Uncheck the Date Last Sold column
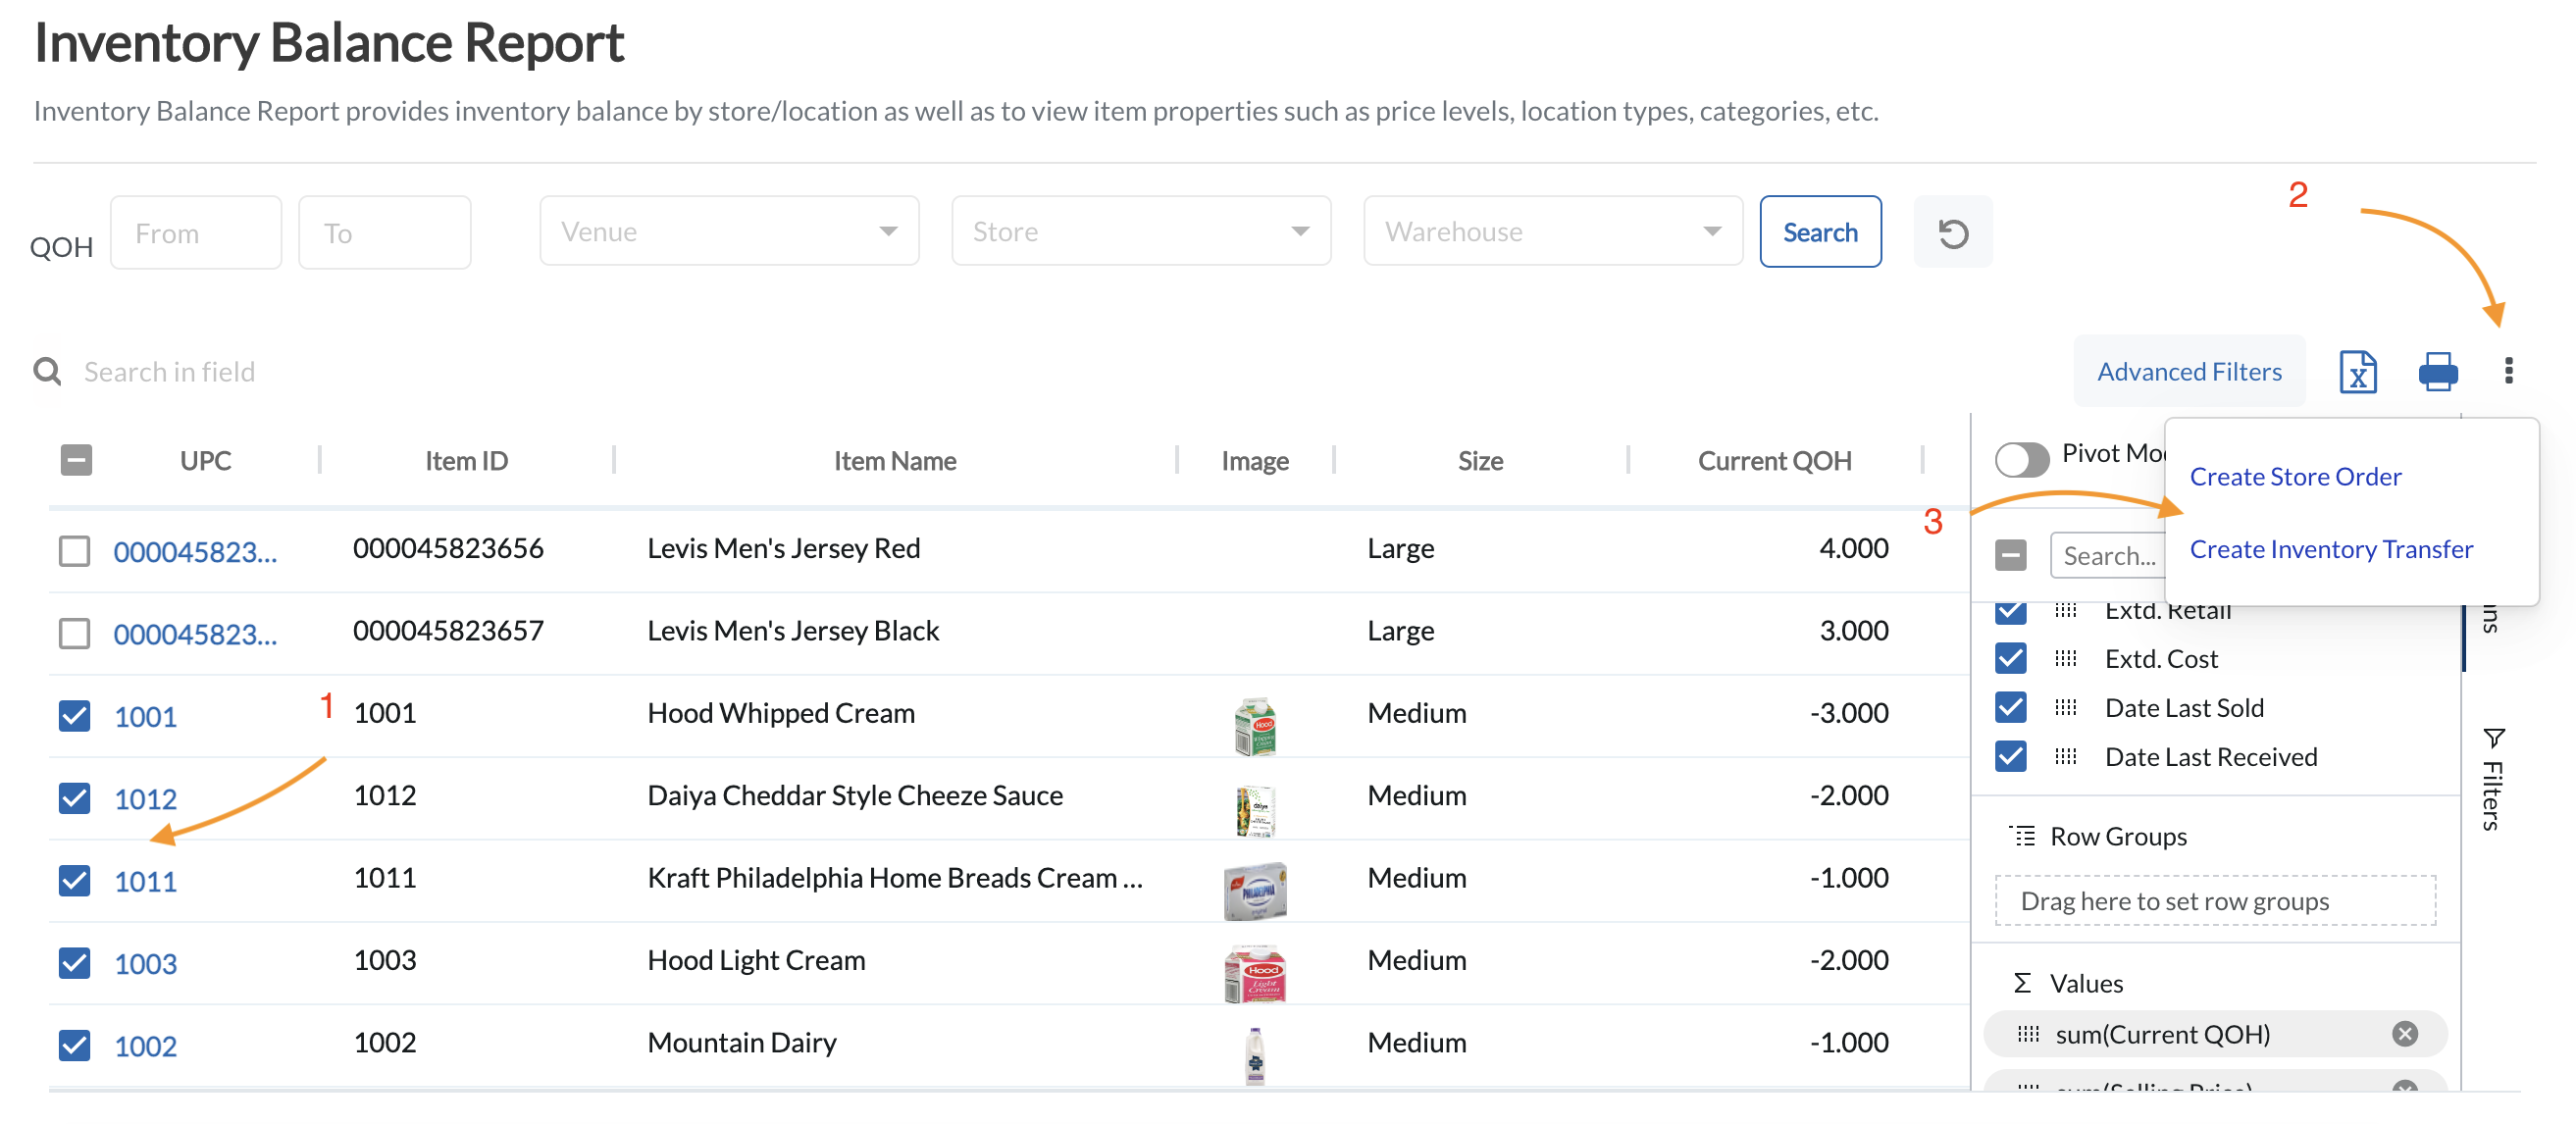The height and width of the screenshot is (1124, 2576). (x=2010, y=707)
